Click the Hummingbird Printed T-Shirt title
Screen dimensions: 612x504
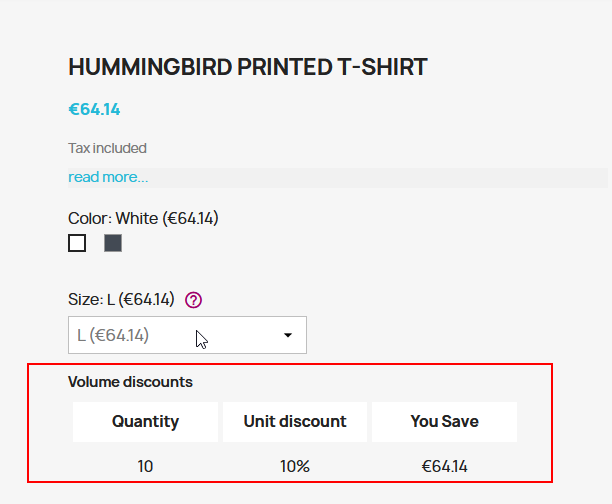[x=247, y=67]
